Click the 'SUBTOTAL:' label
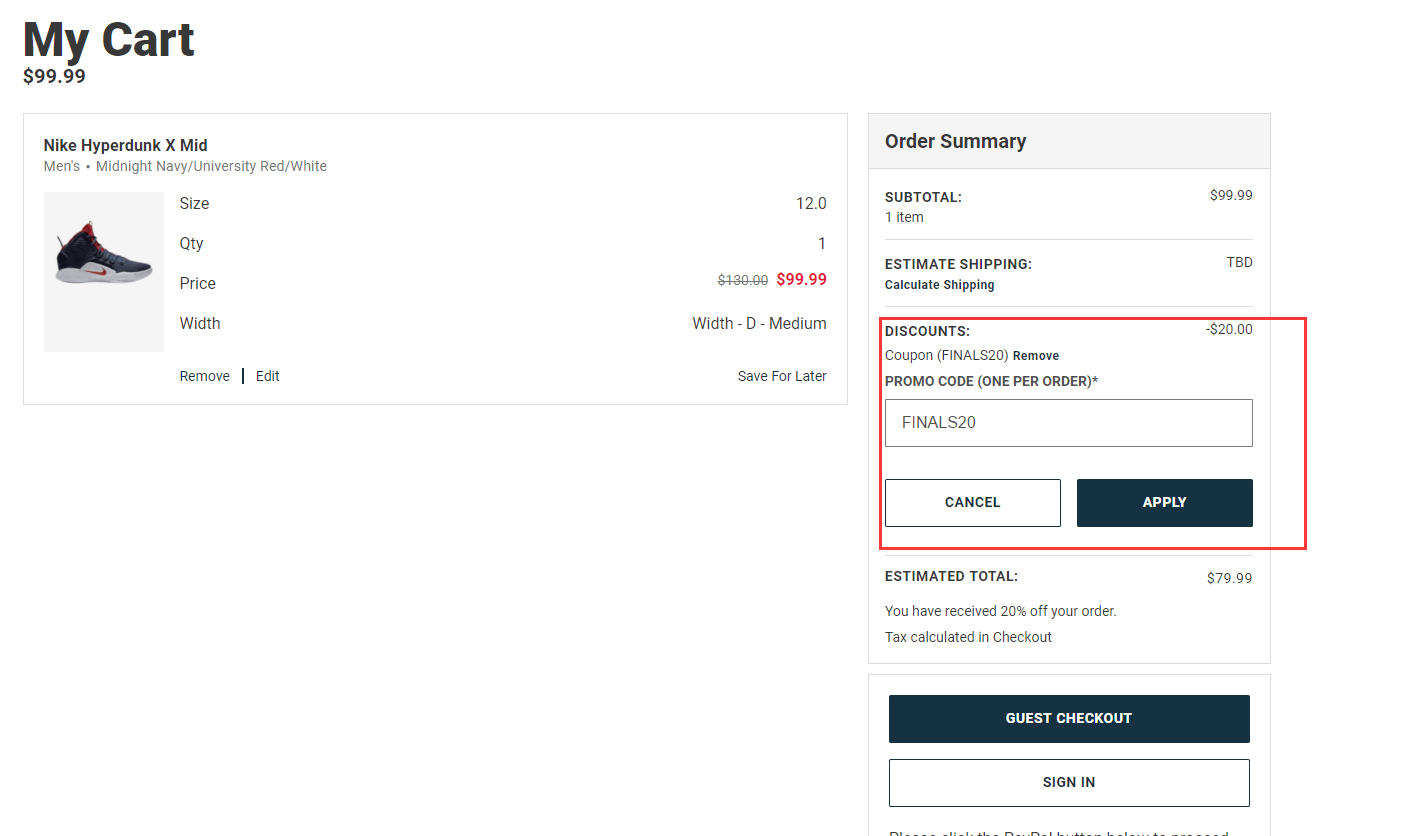 tap(924, 198)
